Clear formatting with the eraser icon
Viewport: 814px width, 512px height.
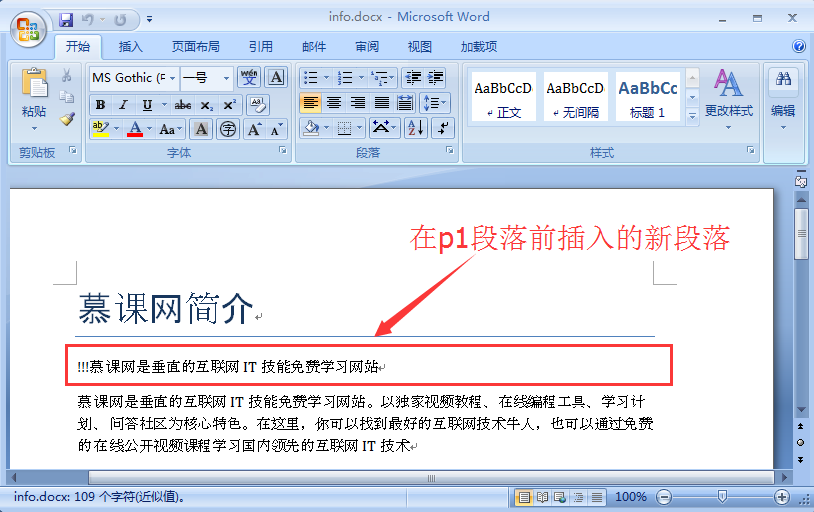pyautogui.click(x=257, y=105)
